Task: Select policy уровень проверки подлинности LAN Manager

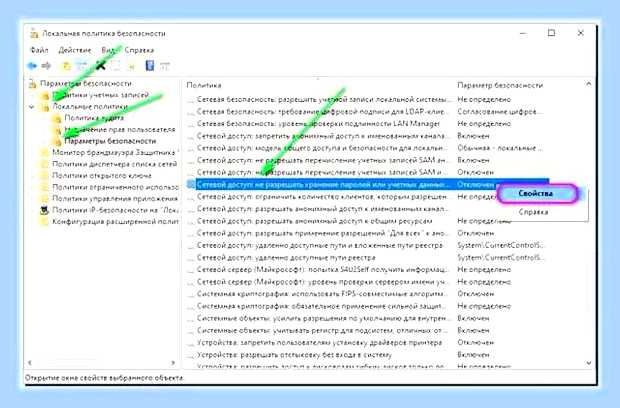Action: coord(318,124)
